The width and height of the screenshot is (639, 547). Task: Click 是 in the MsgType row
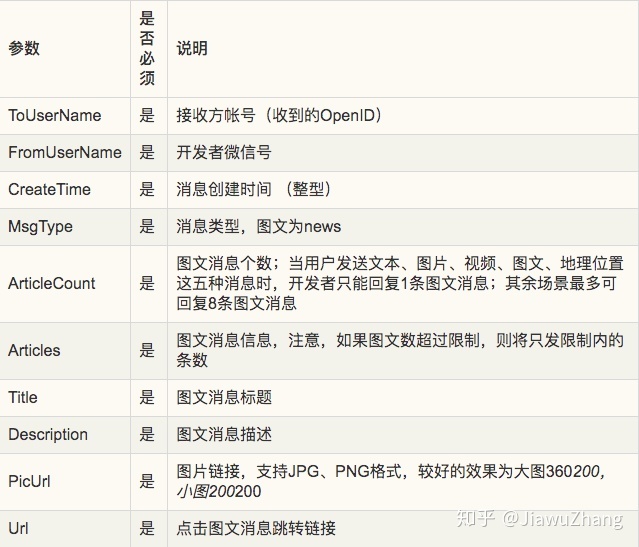[147, 227]
